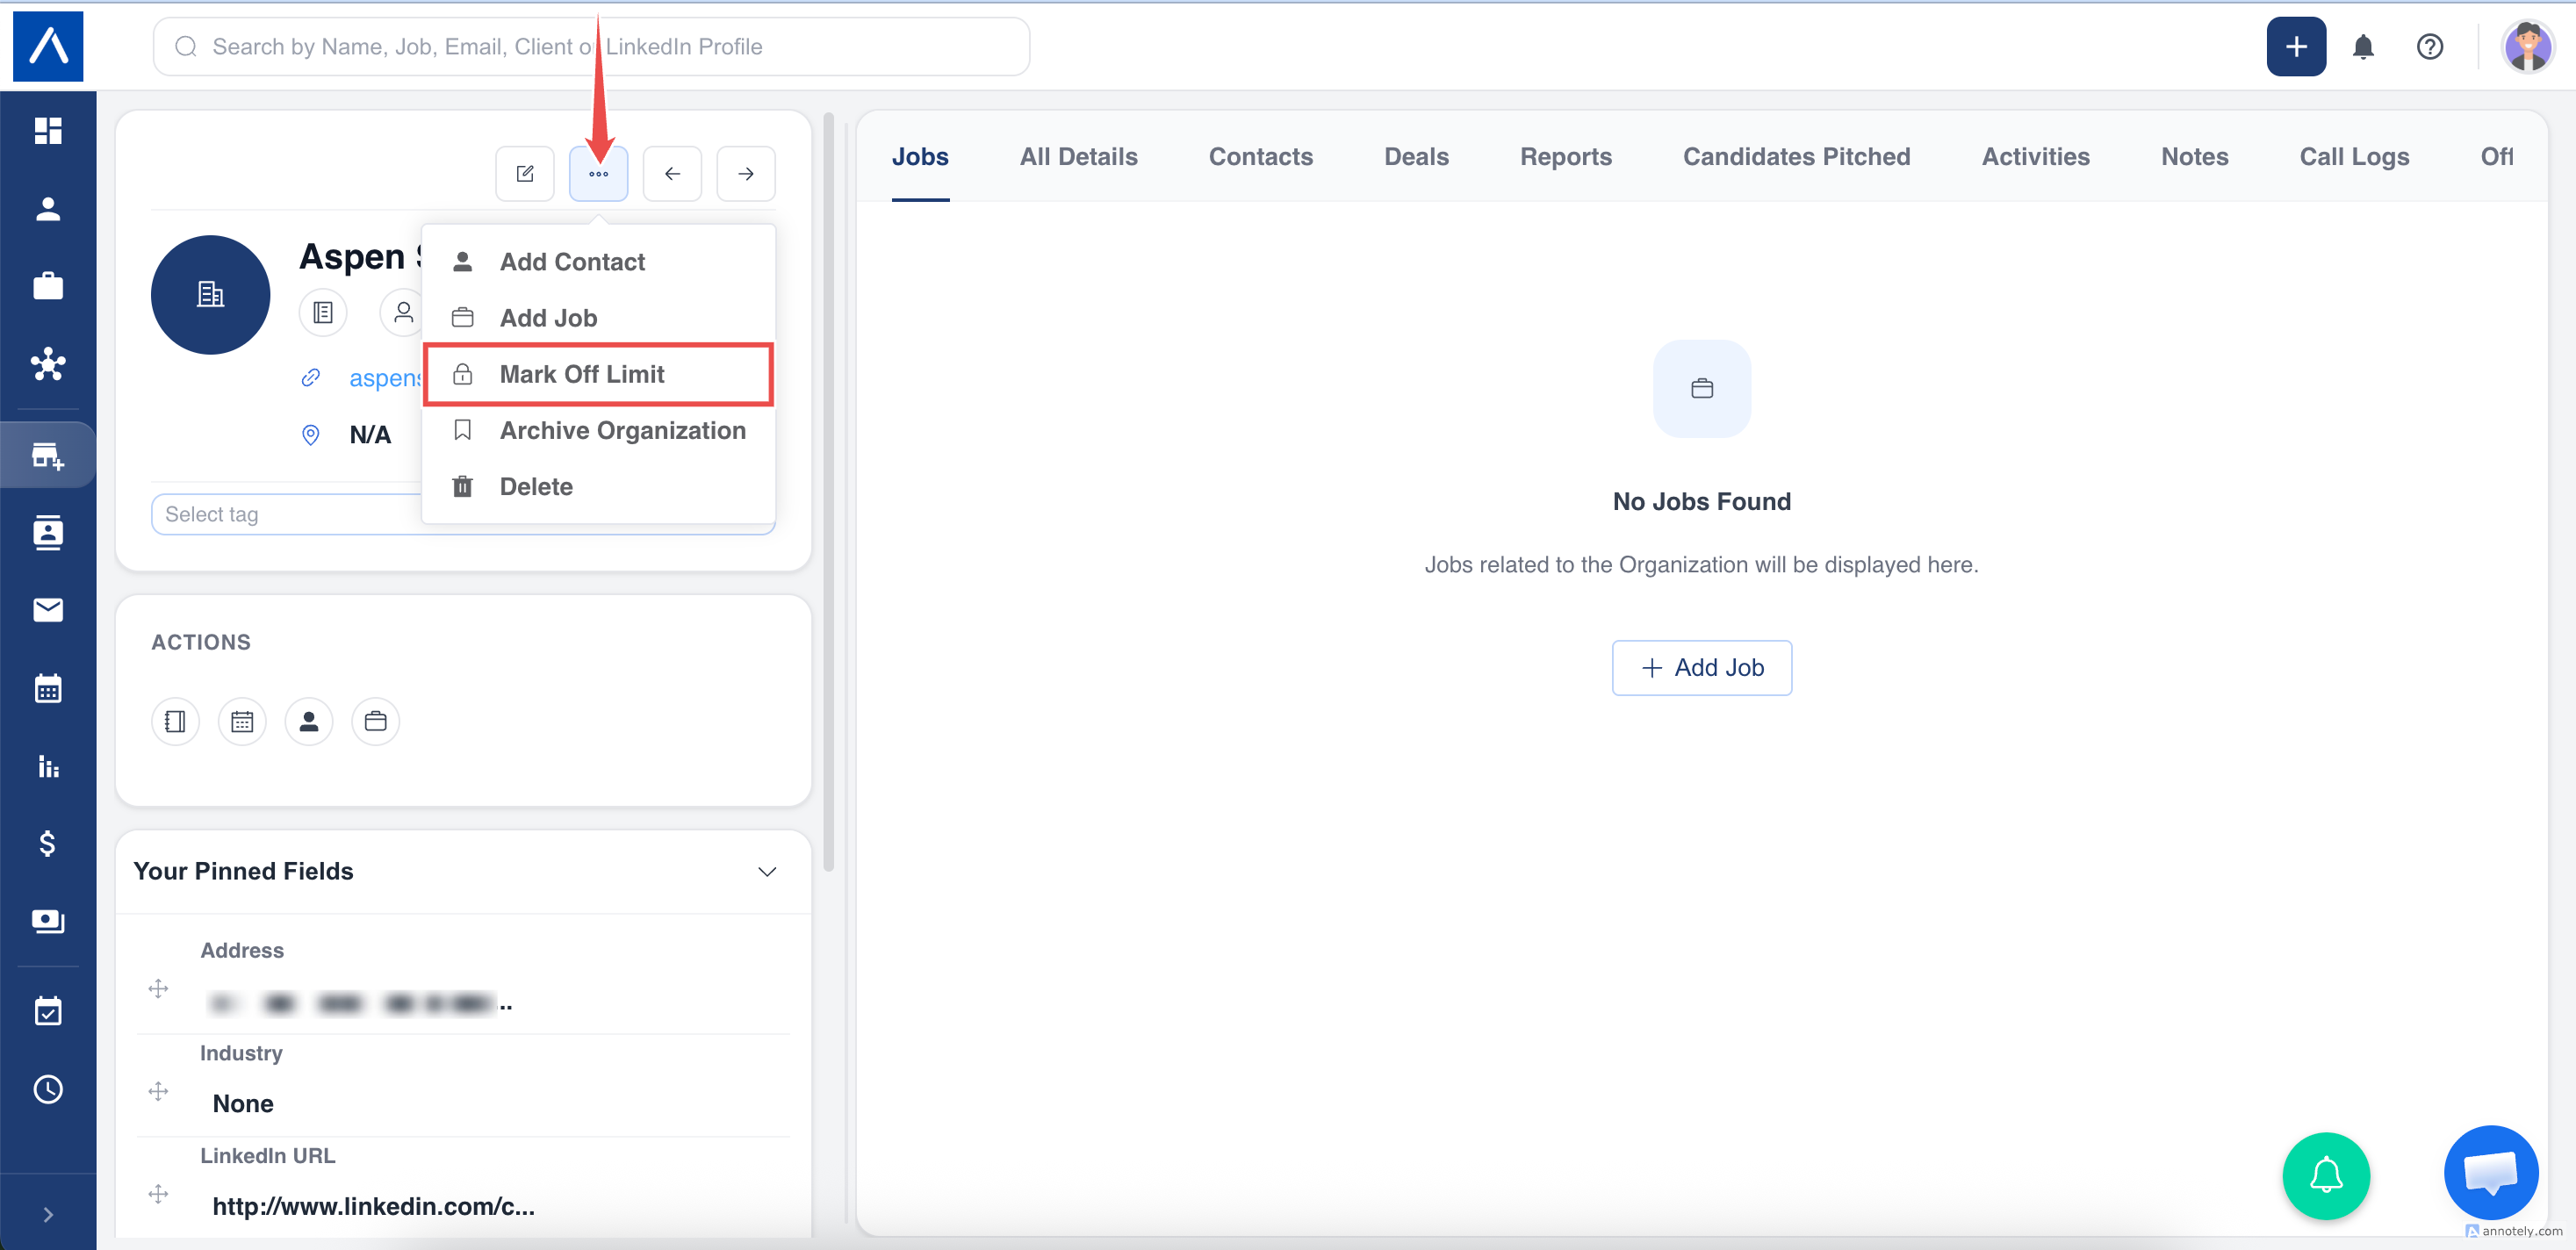The image size is (2576, 1250).
Task: Click drag handle beside Address field
Action: (158, 989)
